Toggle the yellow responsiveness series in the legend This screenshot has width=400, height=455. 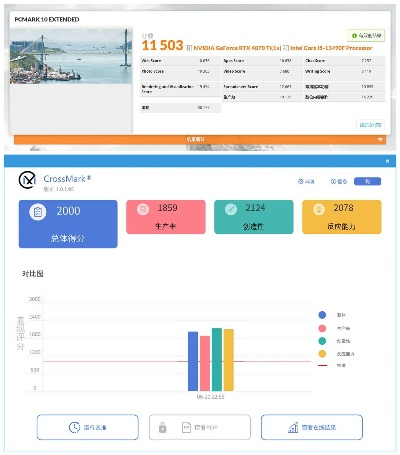tap(322, 354)
